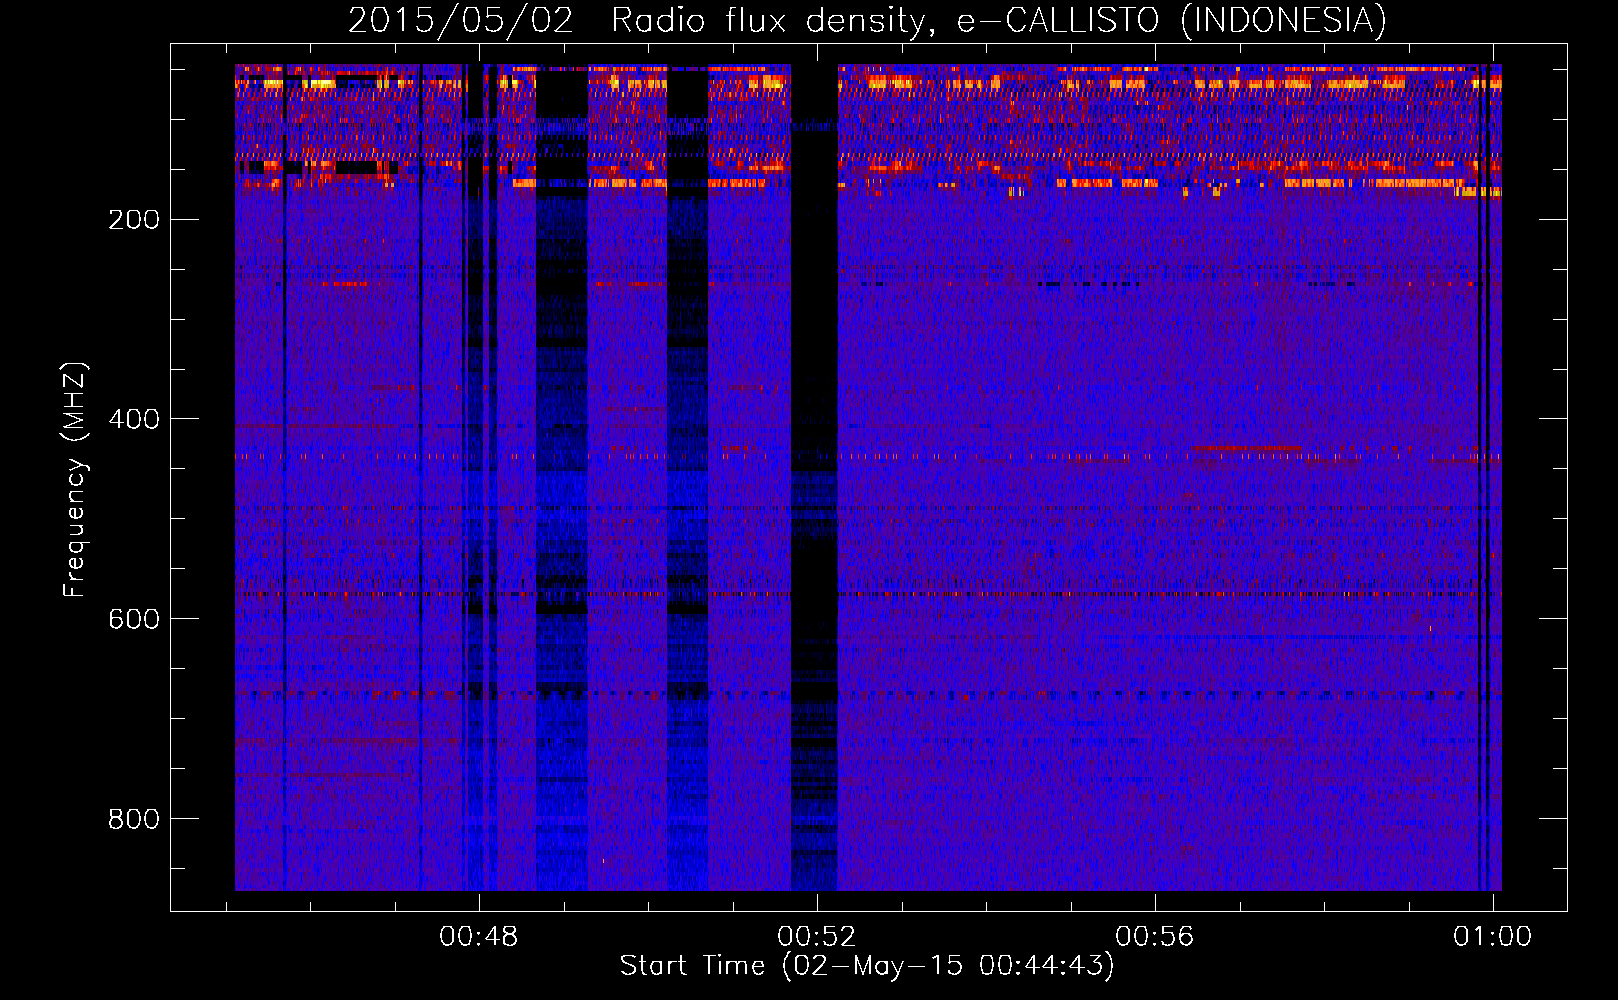Click the 00:56 time tick label
1618x1000 pixels.
[x=1155, y=936]
